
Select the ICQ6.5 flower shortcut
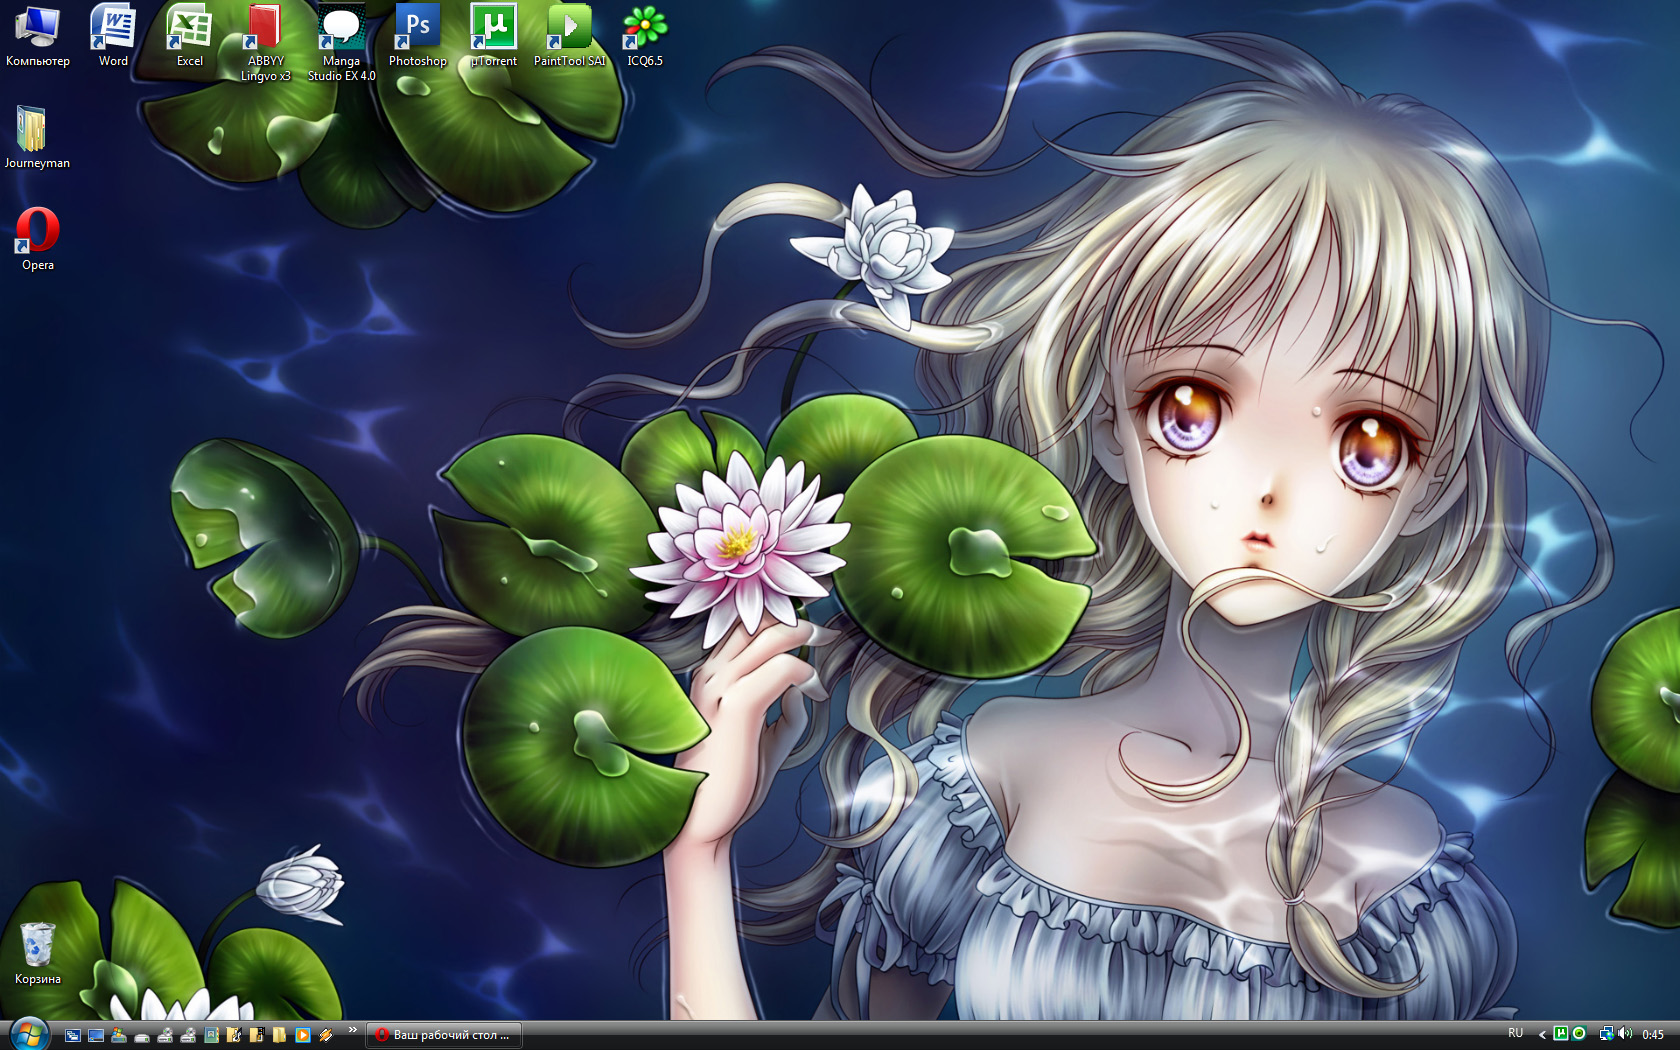pyautogui.click(x=645, y=35)
